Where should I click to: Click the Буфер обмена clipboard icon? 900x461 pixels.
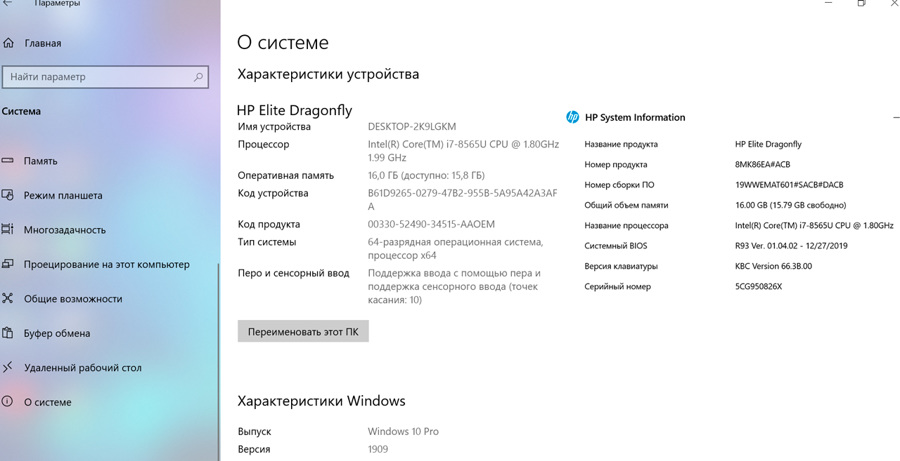coord(7,333)
